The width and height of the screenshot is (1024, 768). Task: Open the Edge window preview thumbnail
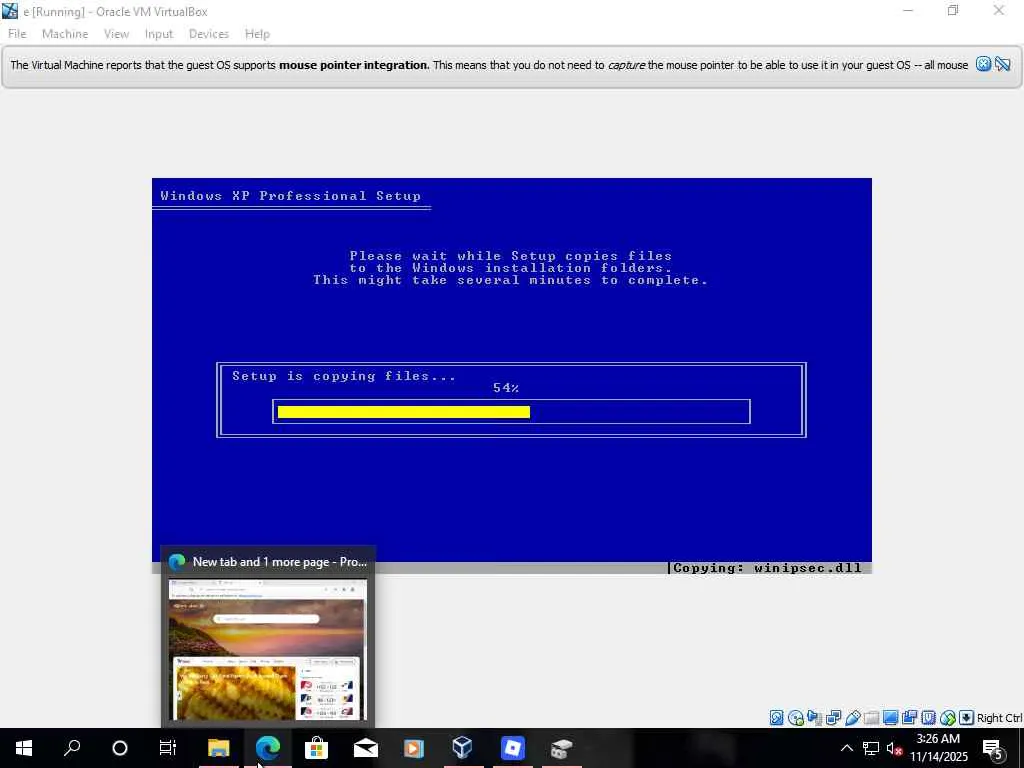tap(268, 650)
